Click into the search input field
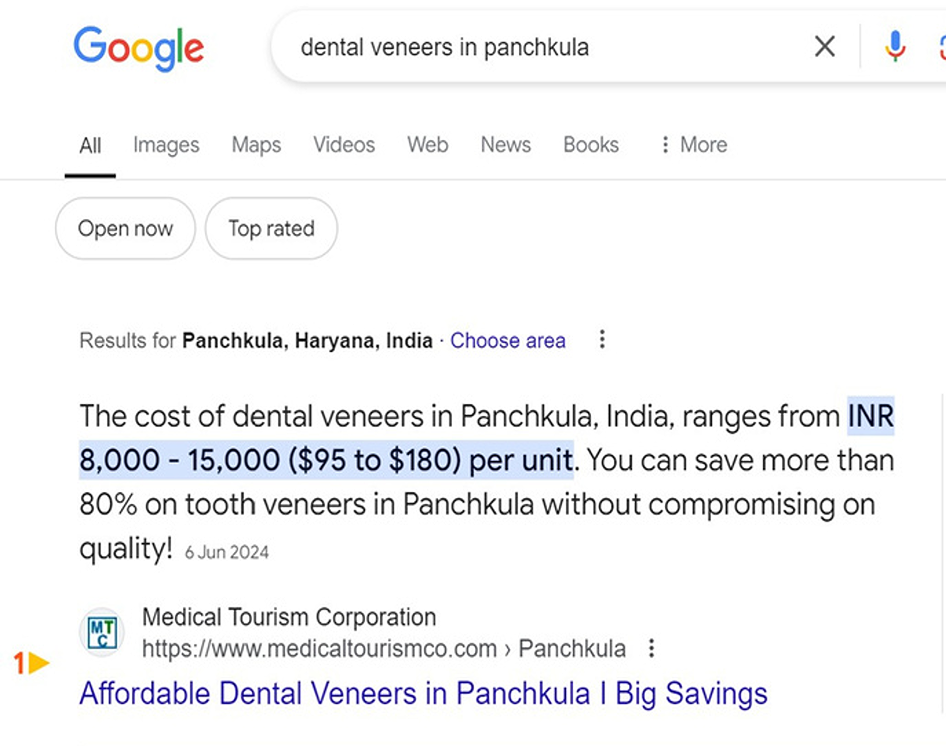The image size is (946, 746). pos(540,47)
